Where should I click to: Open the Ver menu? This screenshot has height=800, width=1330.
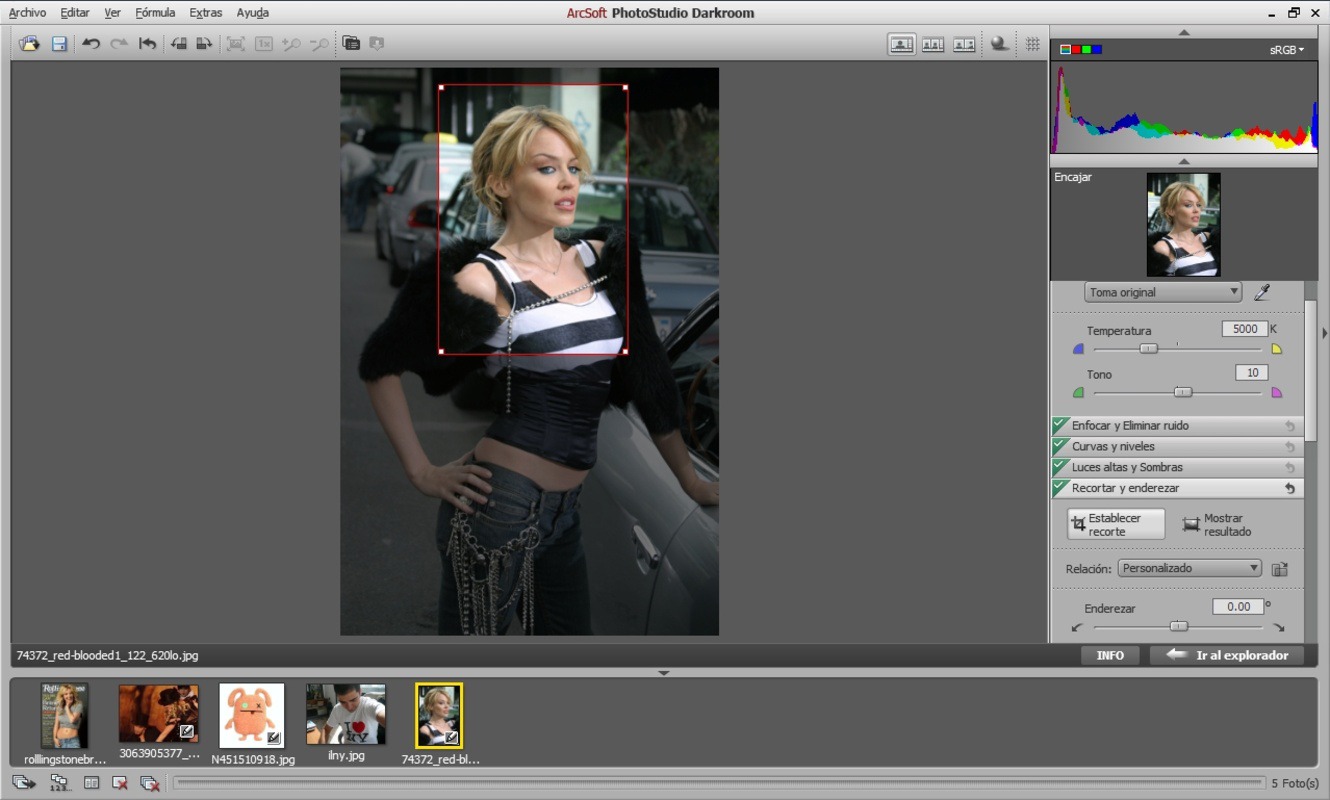[x=113, y=13]
